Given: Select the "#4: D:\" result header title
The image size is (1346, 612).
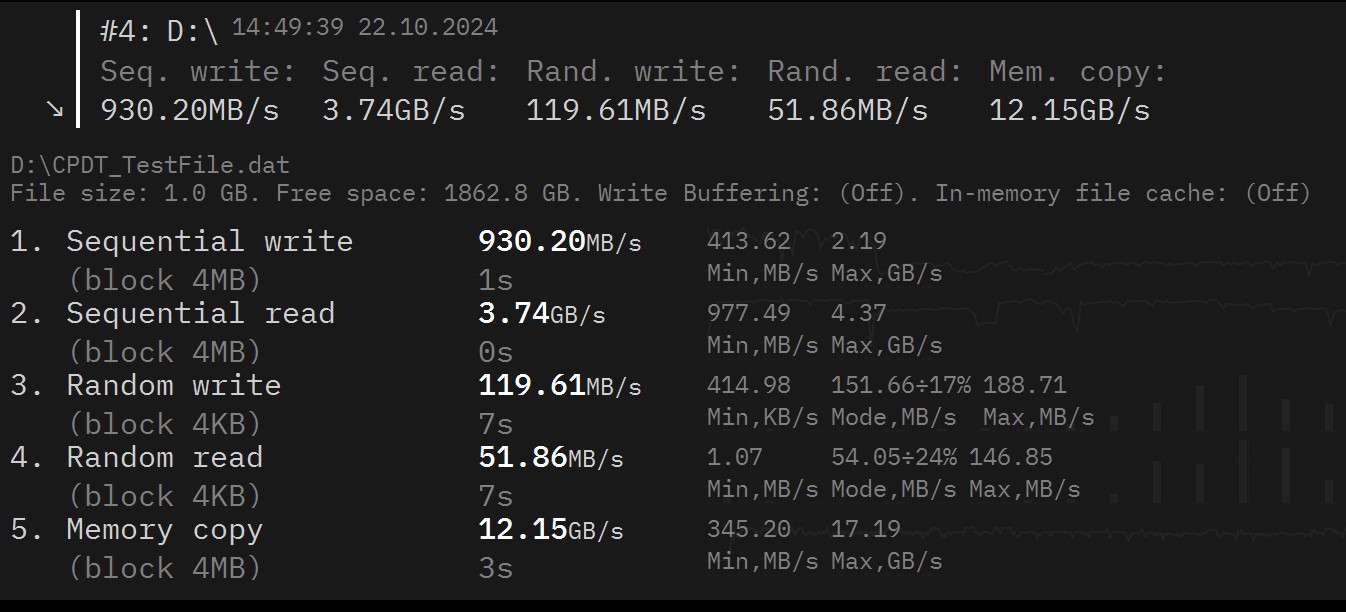Looking at the screenshot, I should [159, 31].
